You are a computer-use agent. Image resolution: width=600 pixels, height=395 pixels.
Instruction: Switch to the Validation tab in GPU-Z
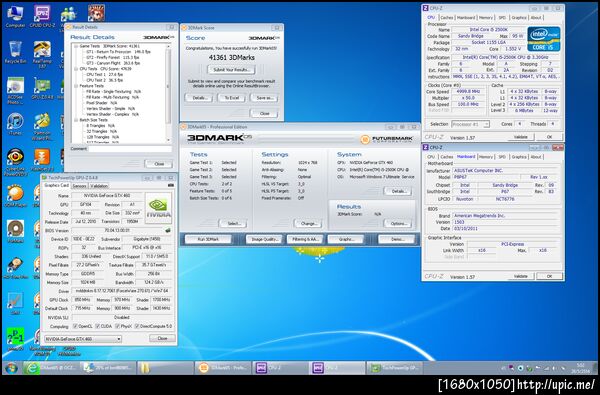click(99, 186)
